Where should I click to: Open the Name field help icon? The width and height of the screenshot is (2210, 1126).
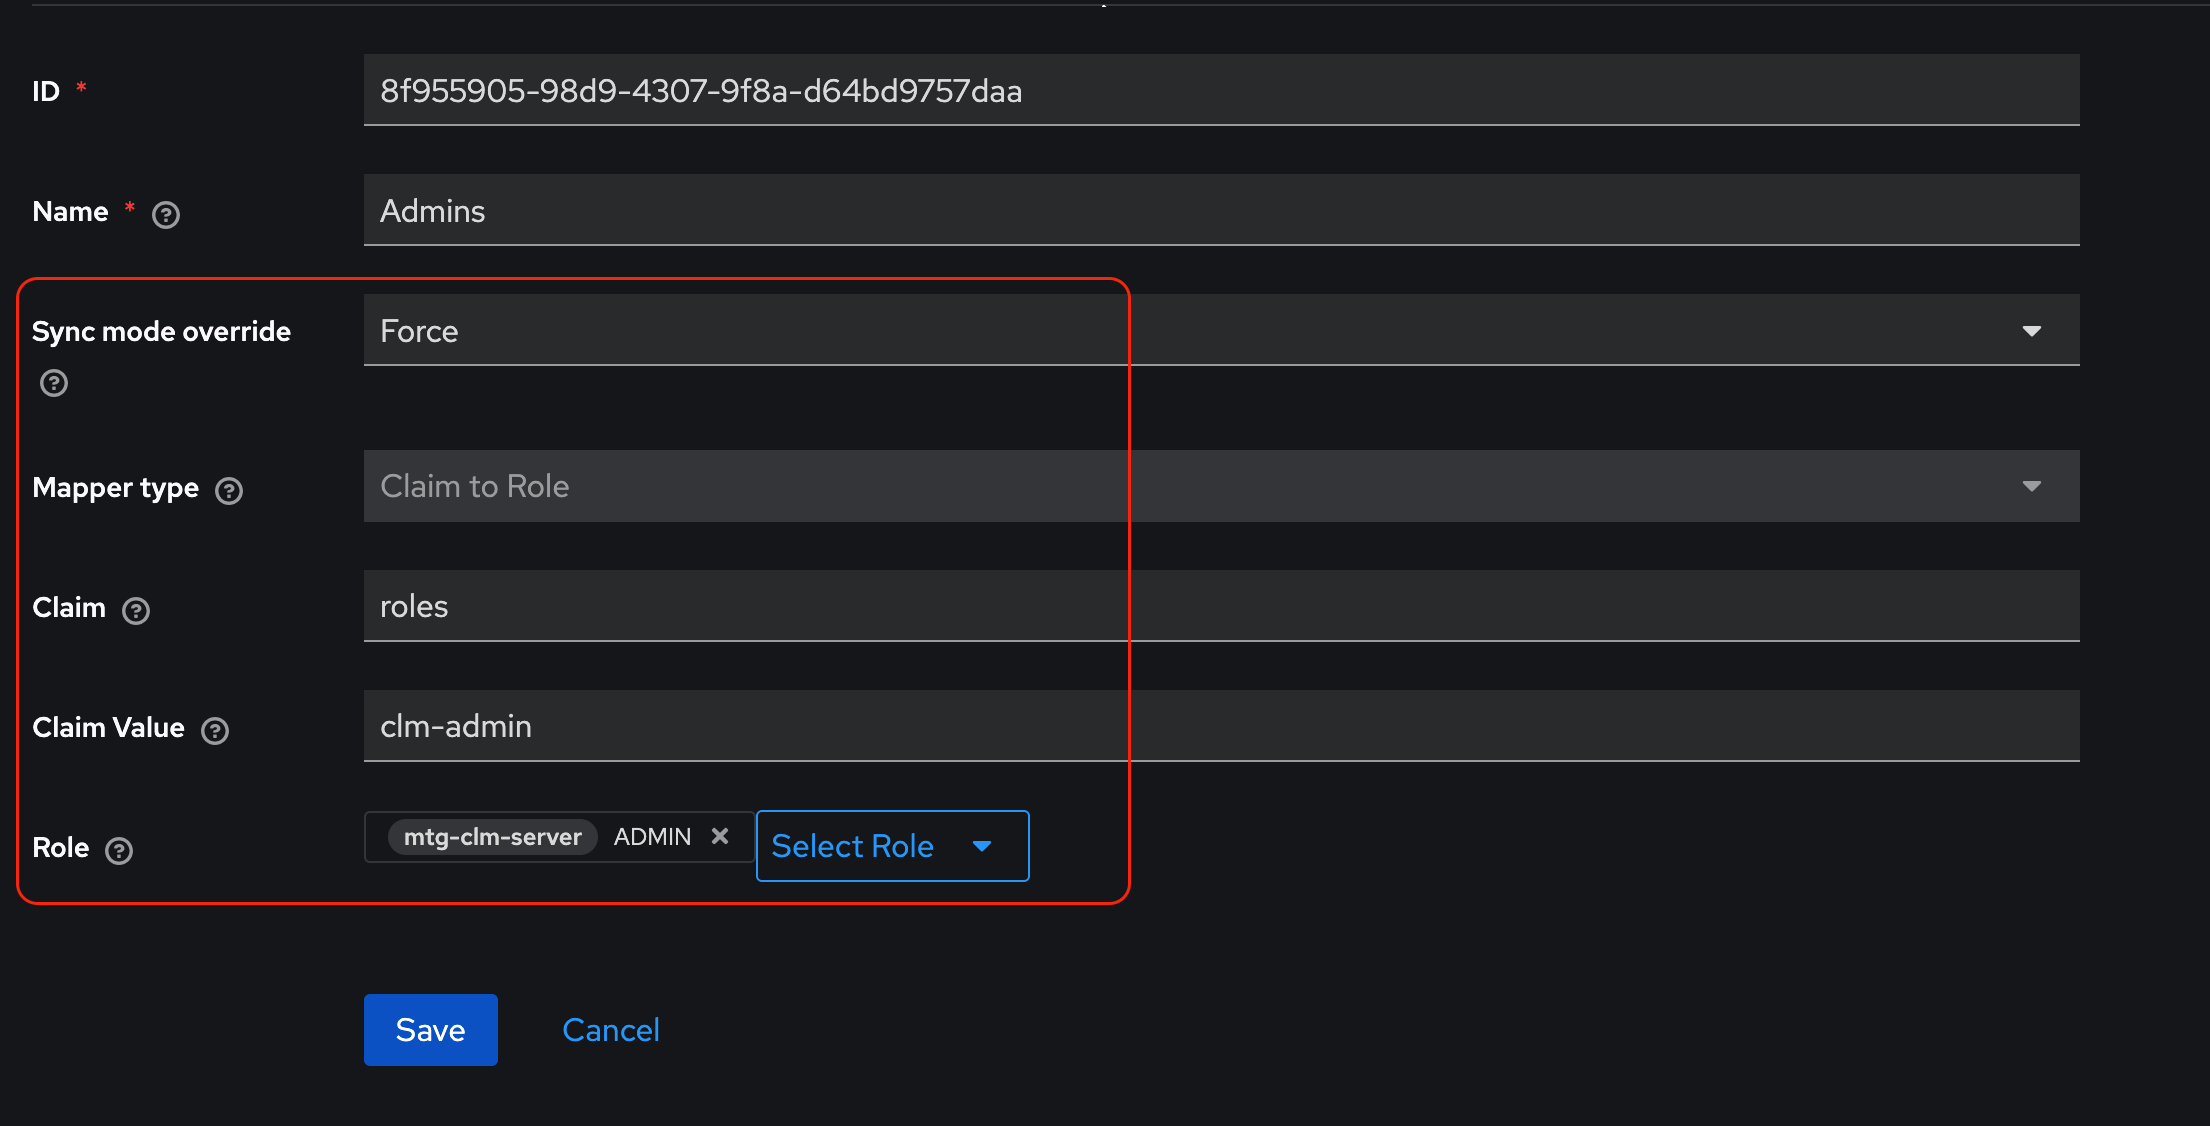pos(166,214)
